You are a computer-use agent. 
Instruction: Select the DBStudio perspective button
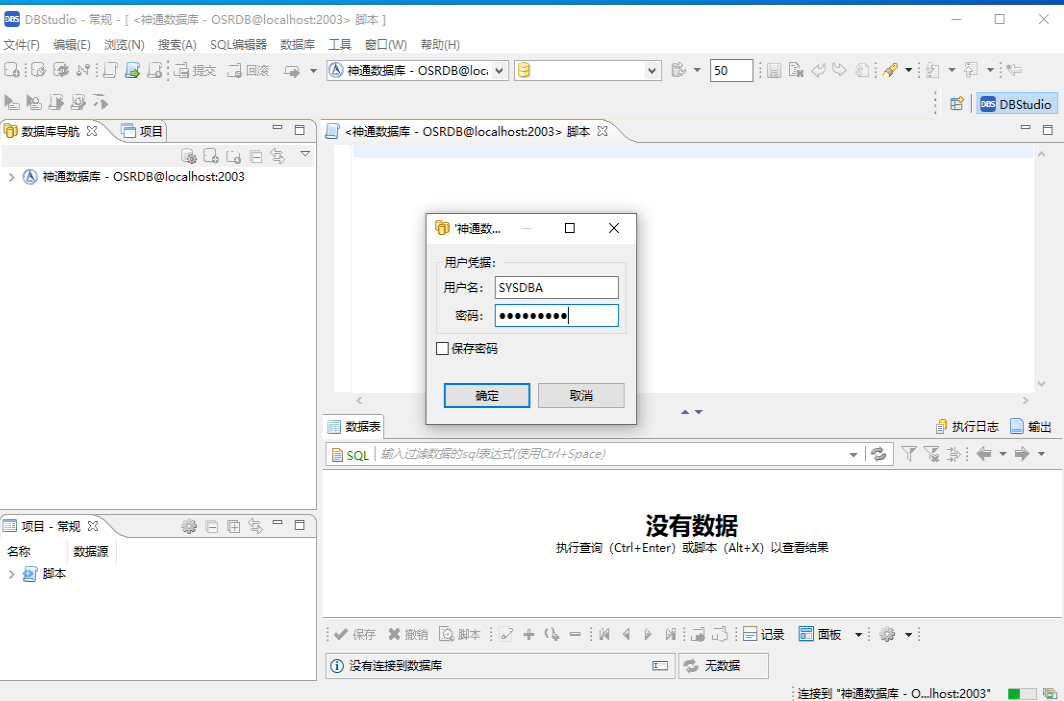[1016, 104]
